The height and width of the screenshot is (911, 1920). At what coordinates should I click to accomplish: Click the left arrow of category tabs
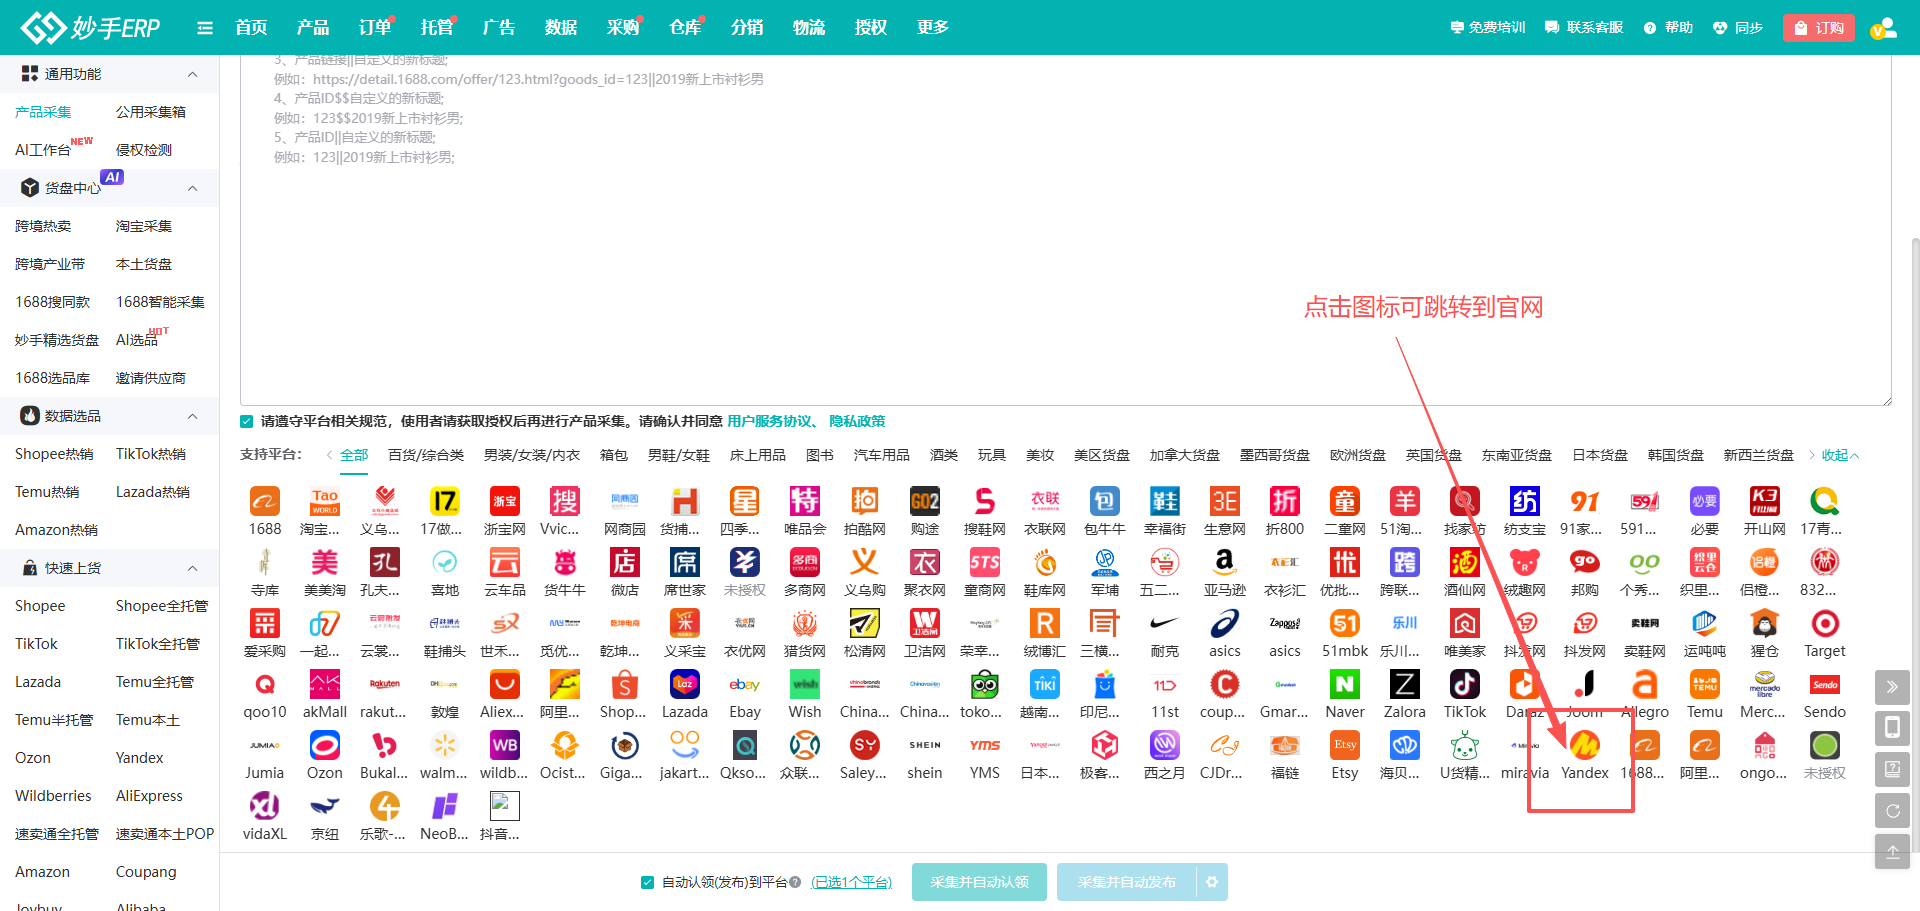pyautogui.click(x=329, y=455)
